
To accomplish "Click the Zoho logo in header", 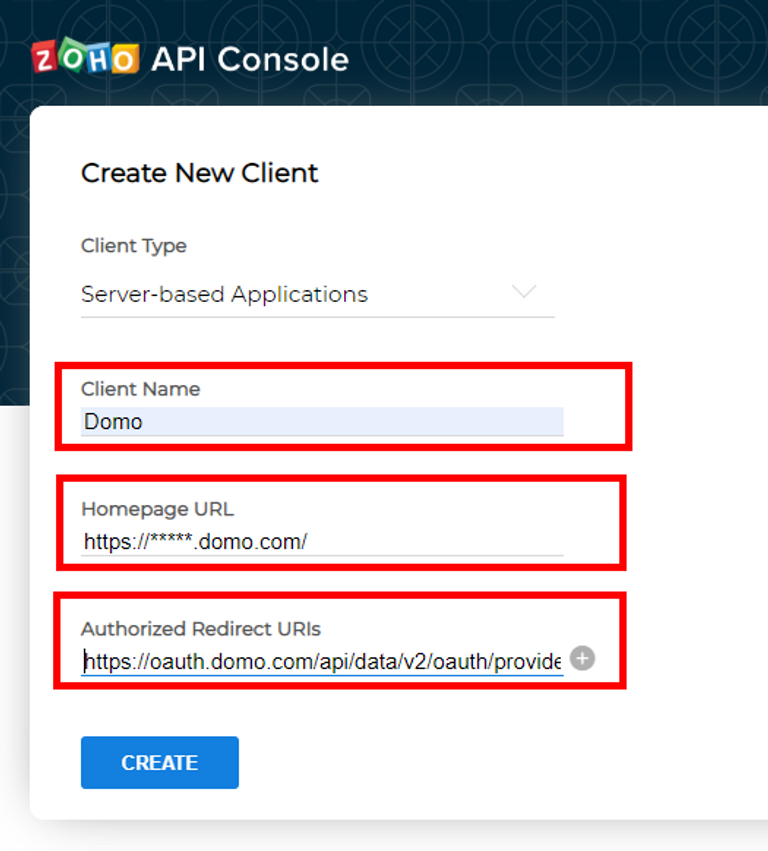I will point(85,56).
